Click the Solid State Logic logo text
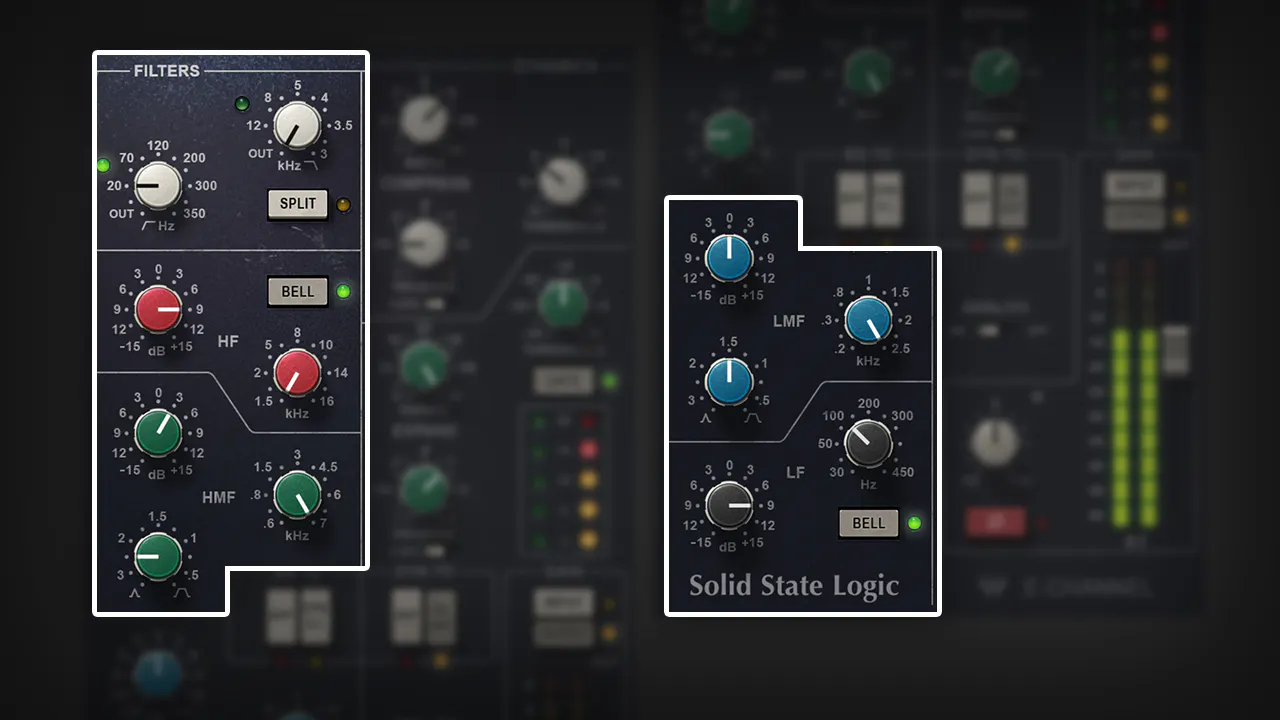This screenshot has height=720, width=1280. [x=794, y=586]
